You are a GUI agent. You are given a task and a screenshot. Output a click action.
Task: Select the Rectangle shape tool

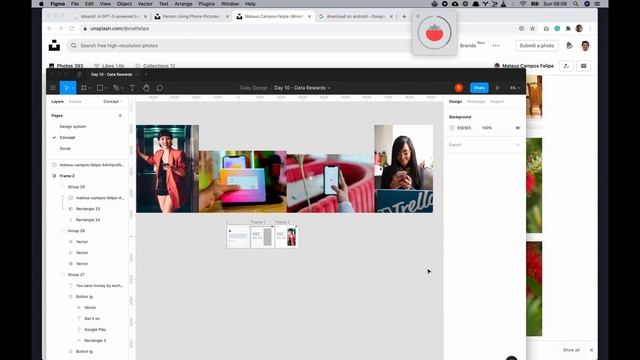point(100,88)
